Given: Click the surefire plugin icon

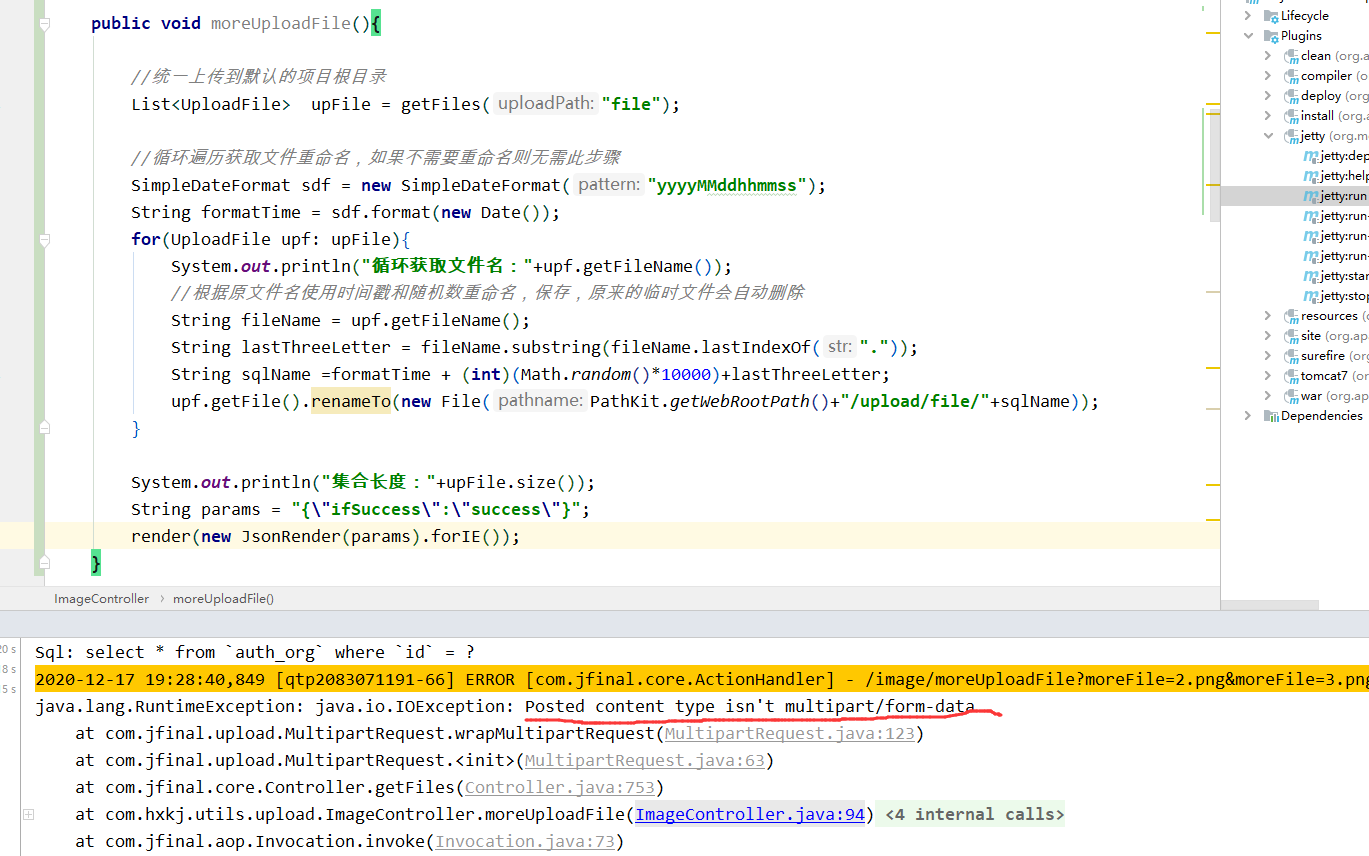Looking at the screenshot, I should [1291, 356].
